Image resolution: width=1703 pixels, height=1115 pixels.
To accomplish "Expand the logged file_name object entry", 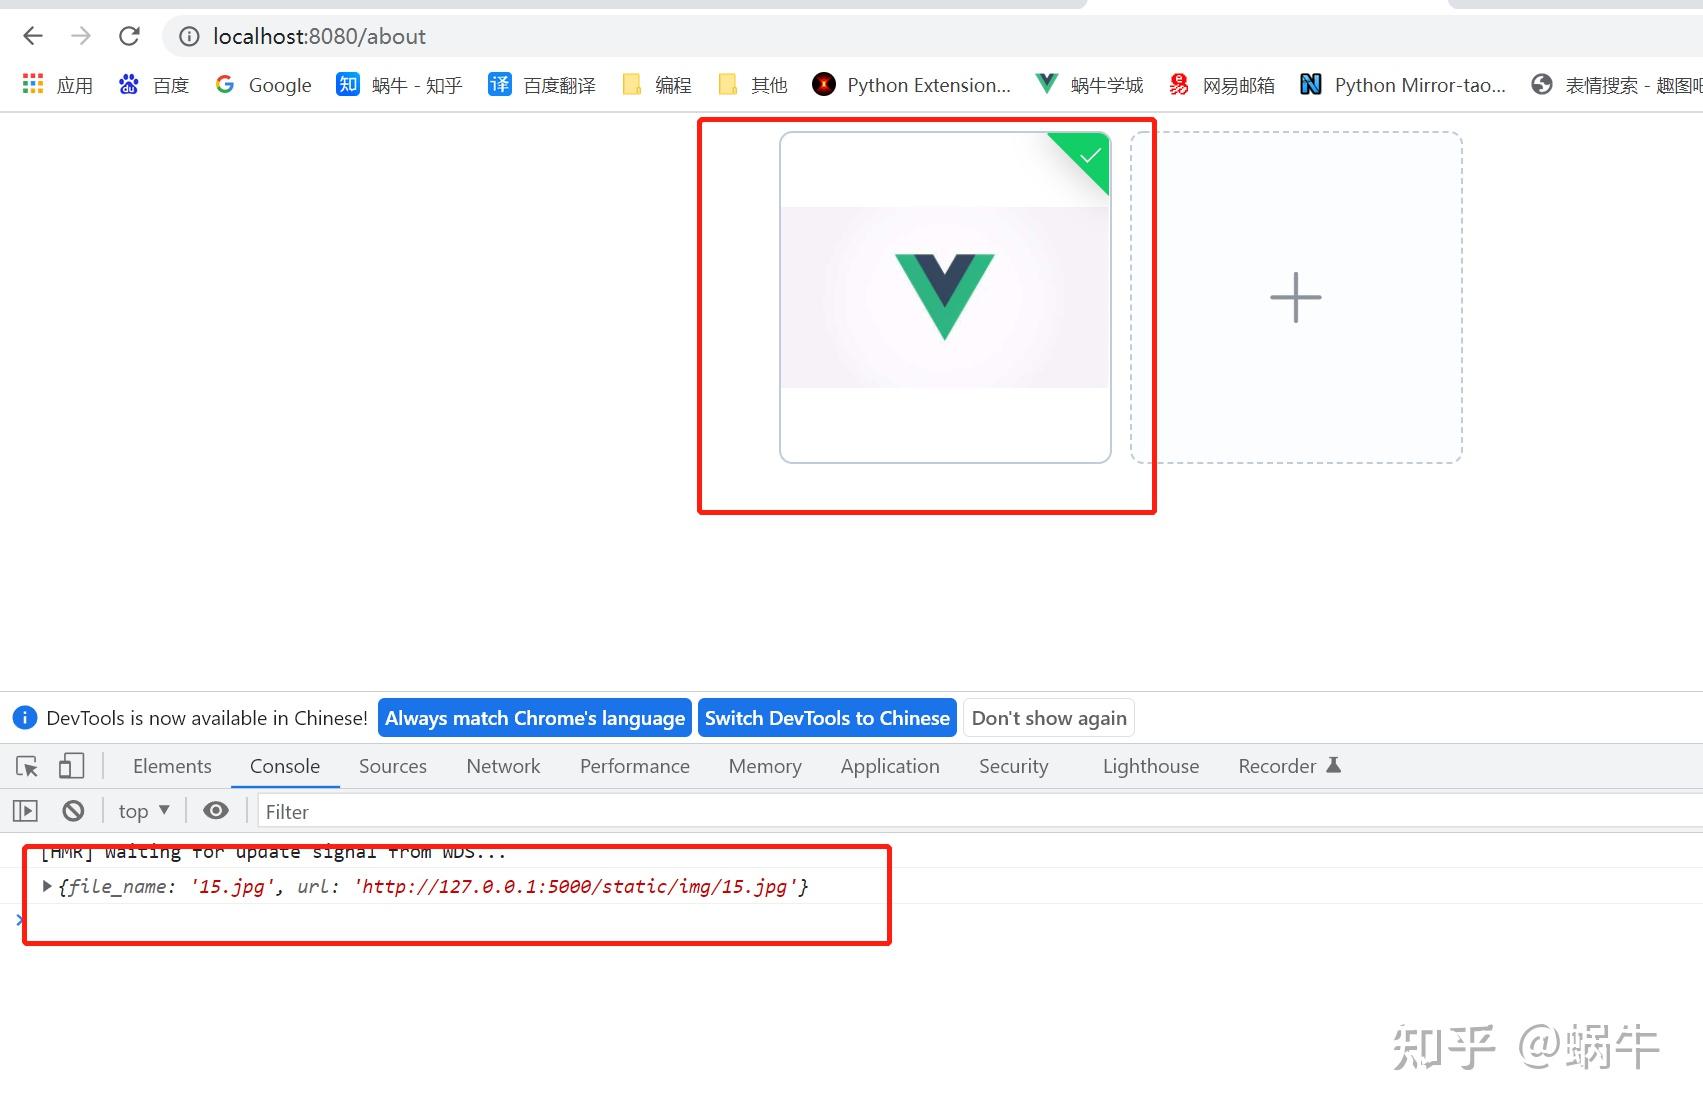I will (46, 886).
